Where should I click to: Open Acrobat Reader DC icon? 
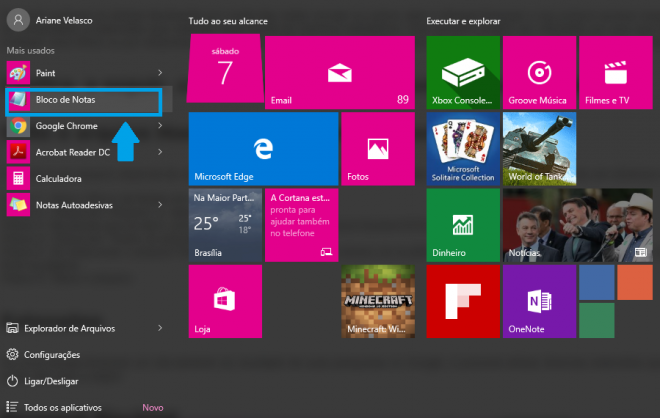point(18,152)
